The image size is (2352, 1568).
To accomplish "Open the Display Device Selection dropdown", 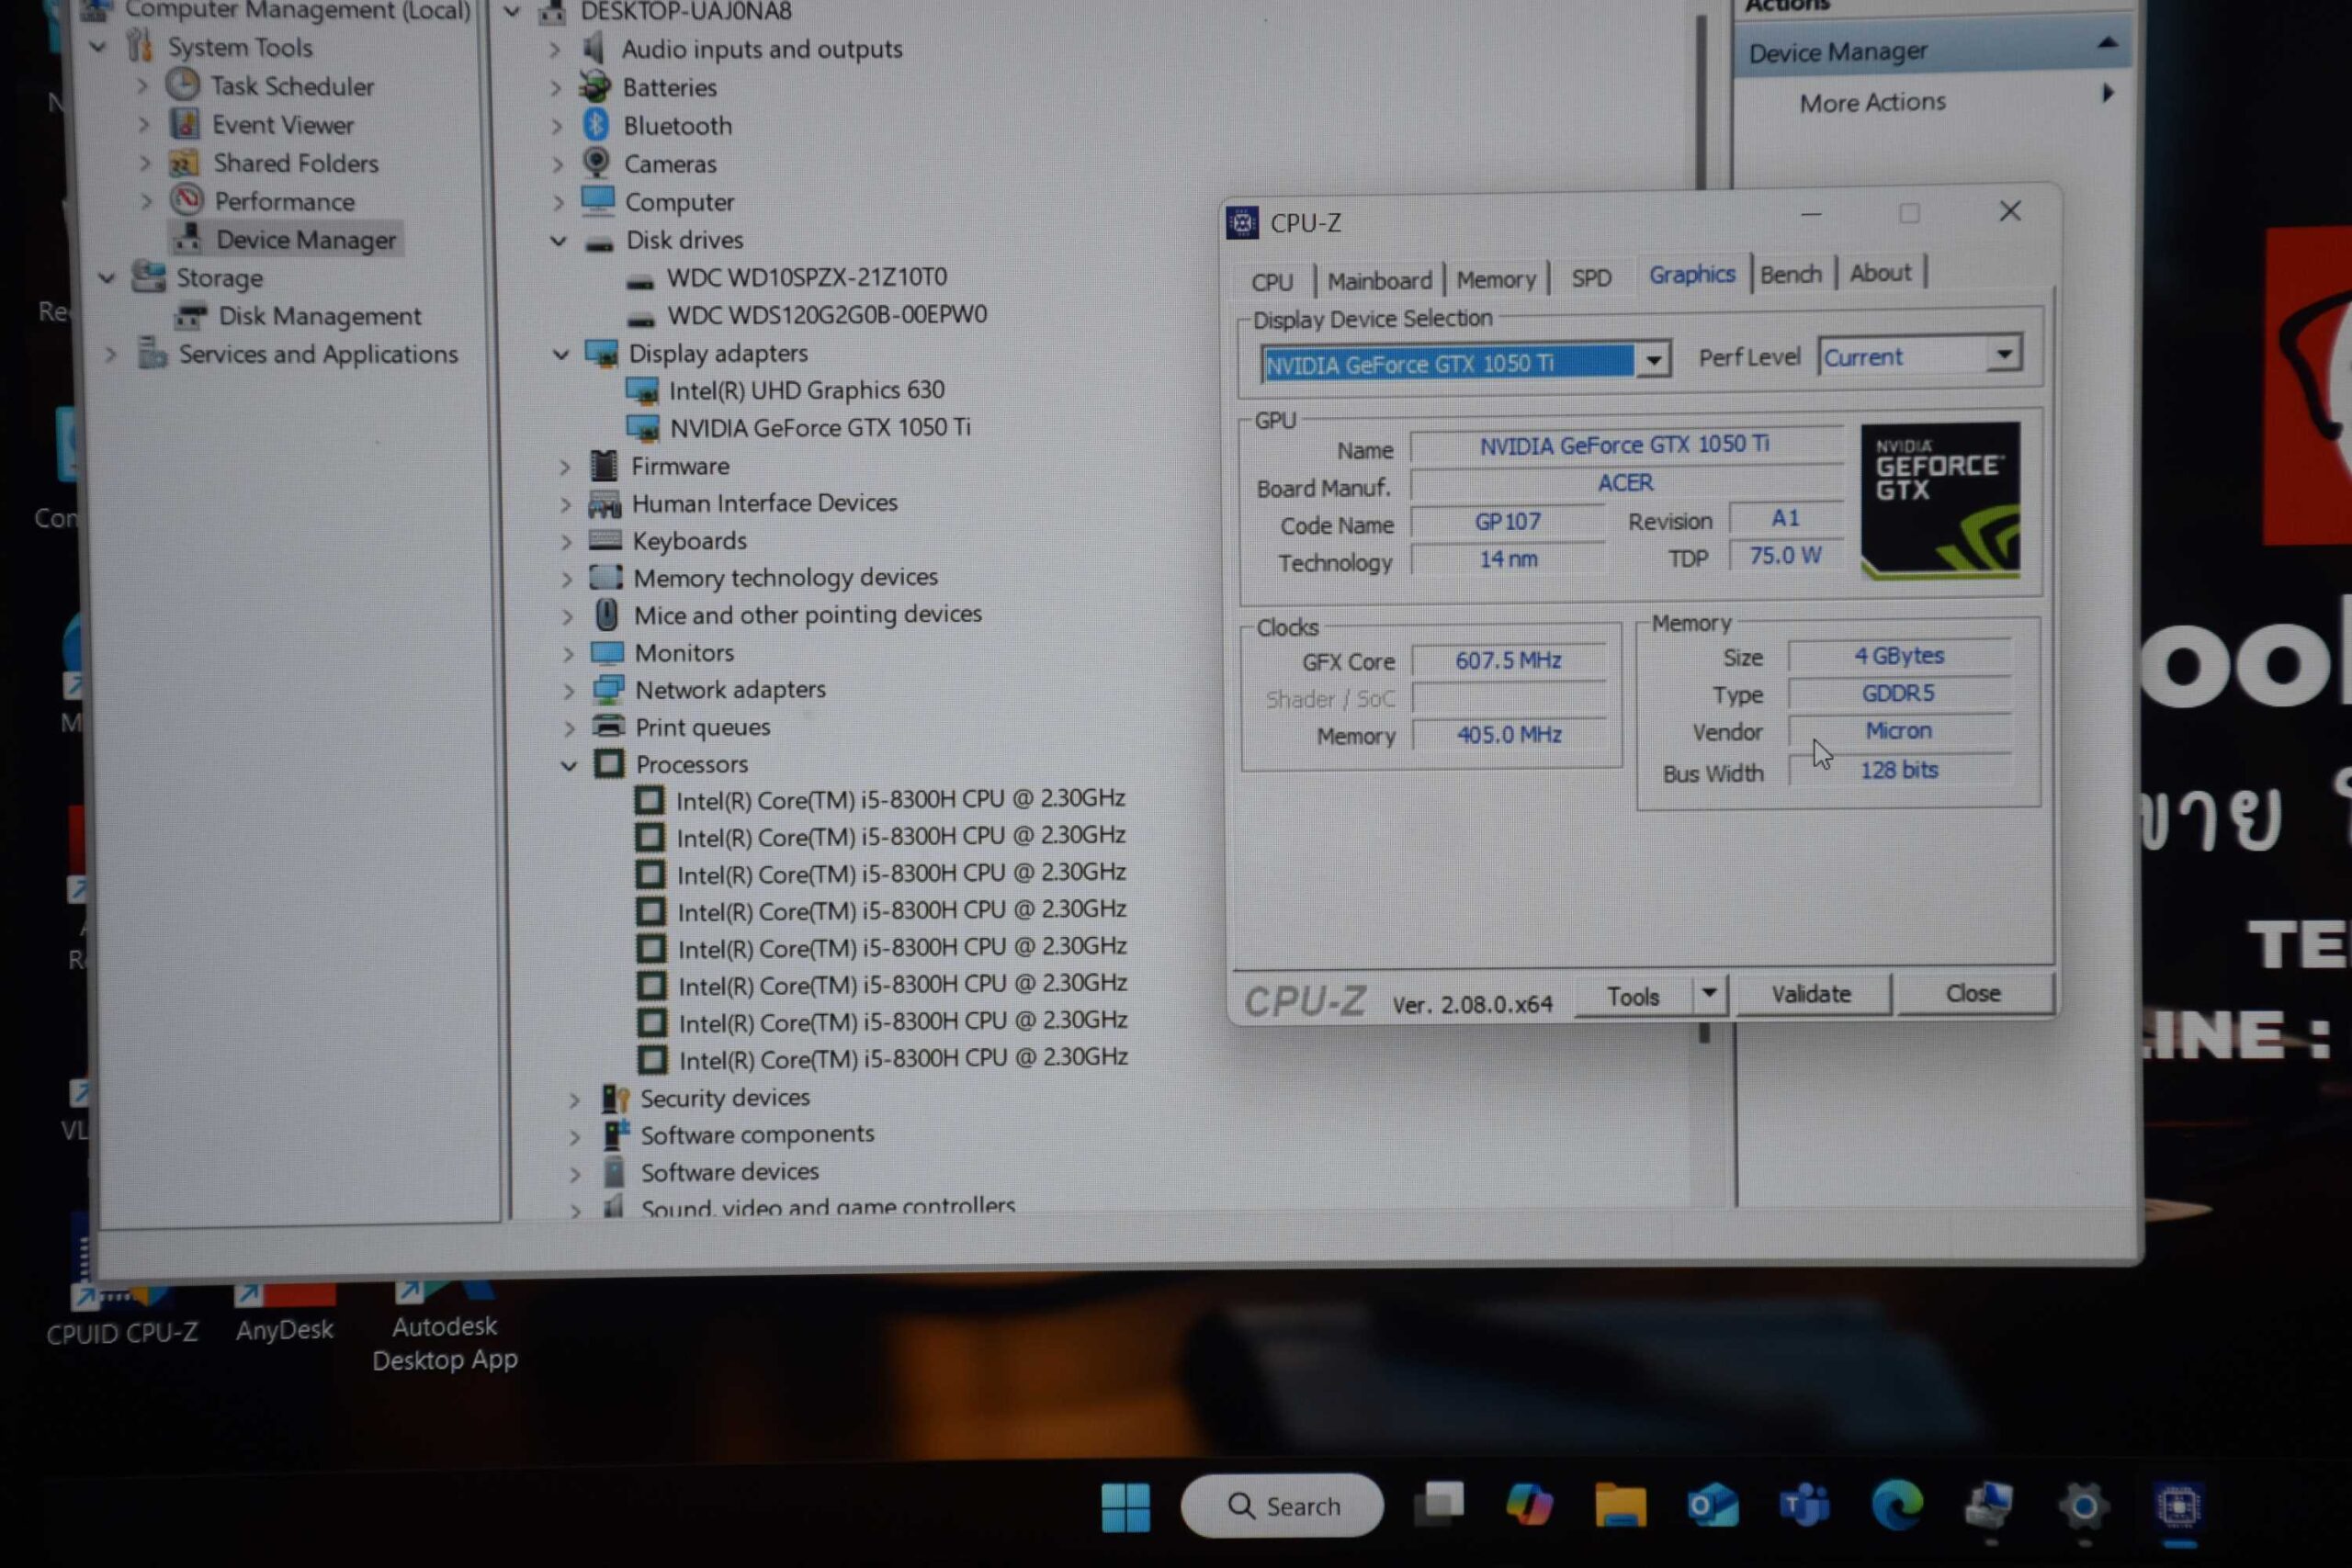I will pyautogui.click(x=1653, y=360).
